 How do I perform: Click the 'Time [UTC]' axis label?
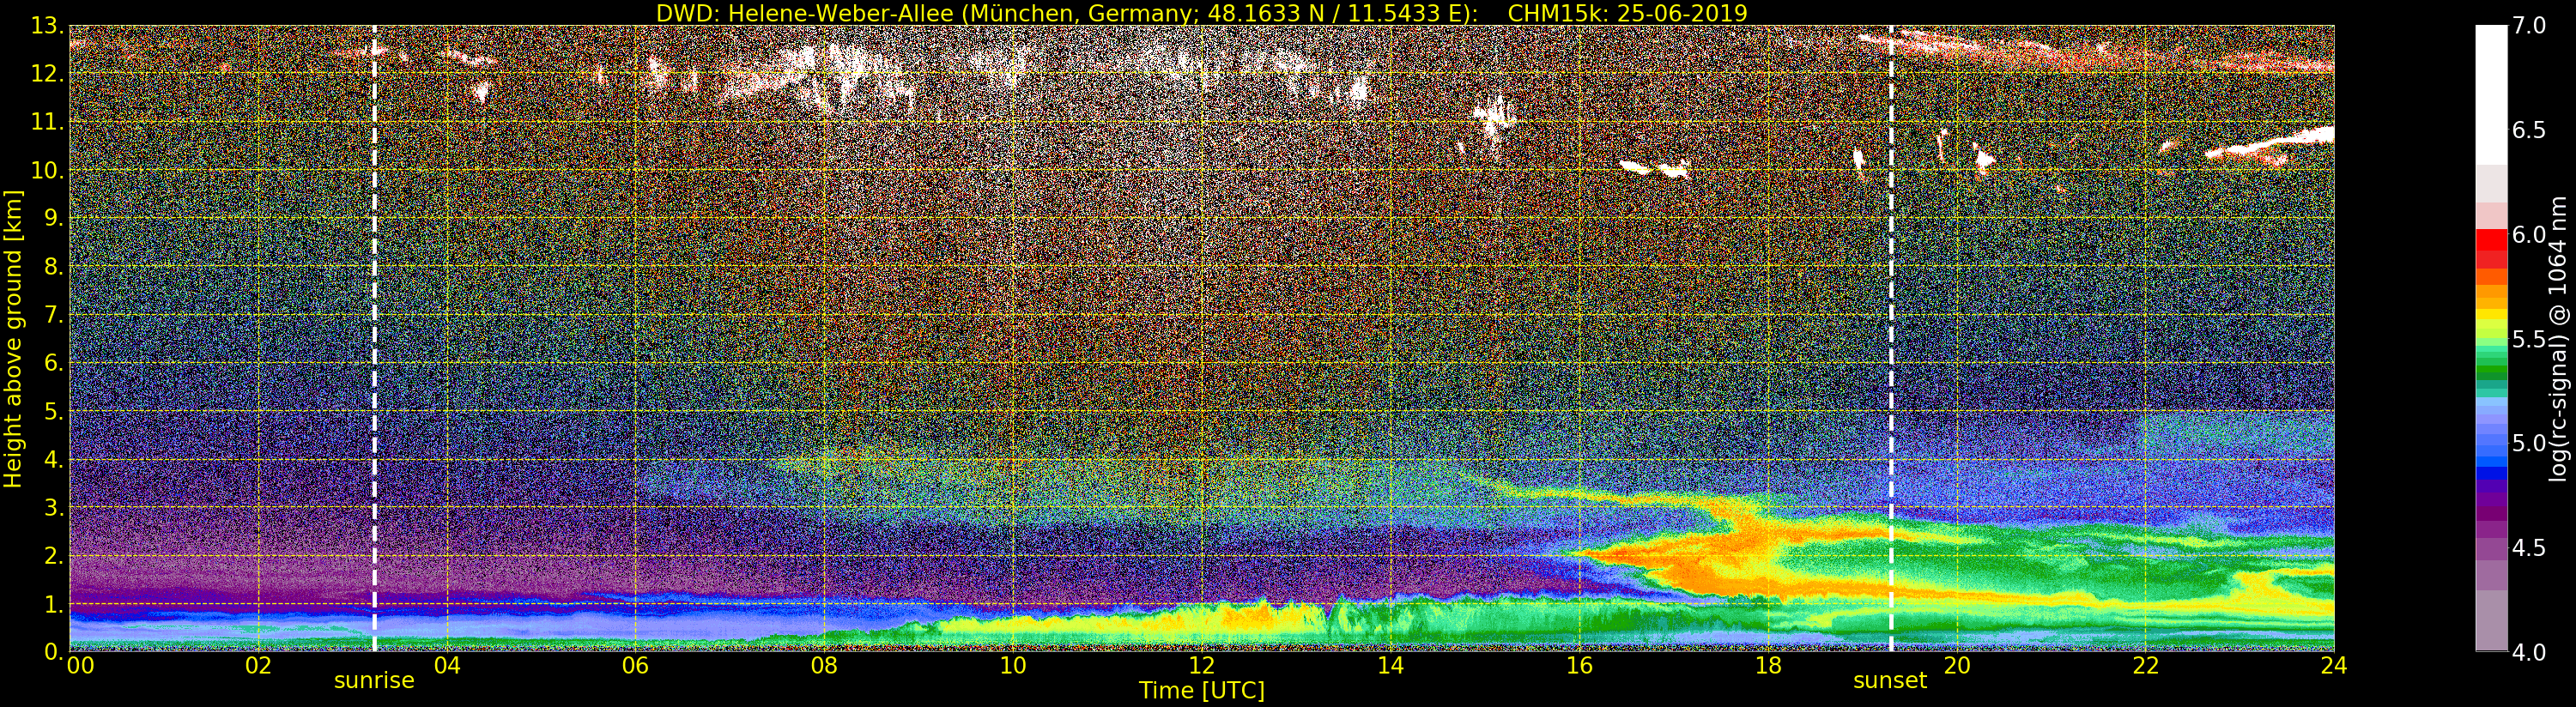pyautogui.click(x=1202, y=691)
